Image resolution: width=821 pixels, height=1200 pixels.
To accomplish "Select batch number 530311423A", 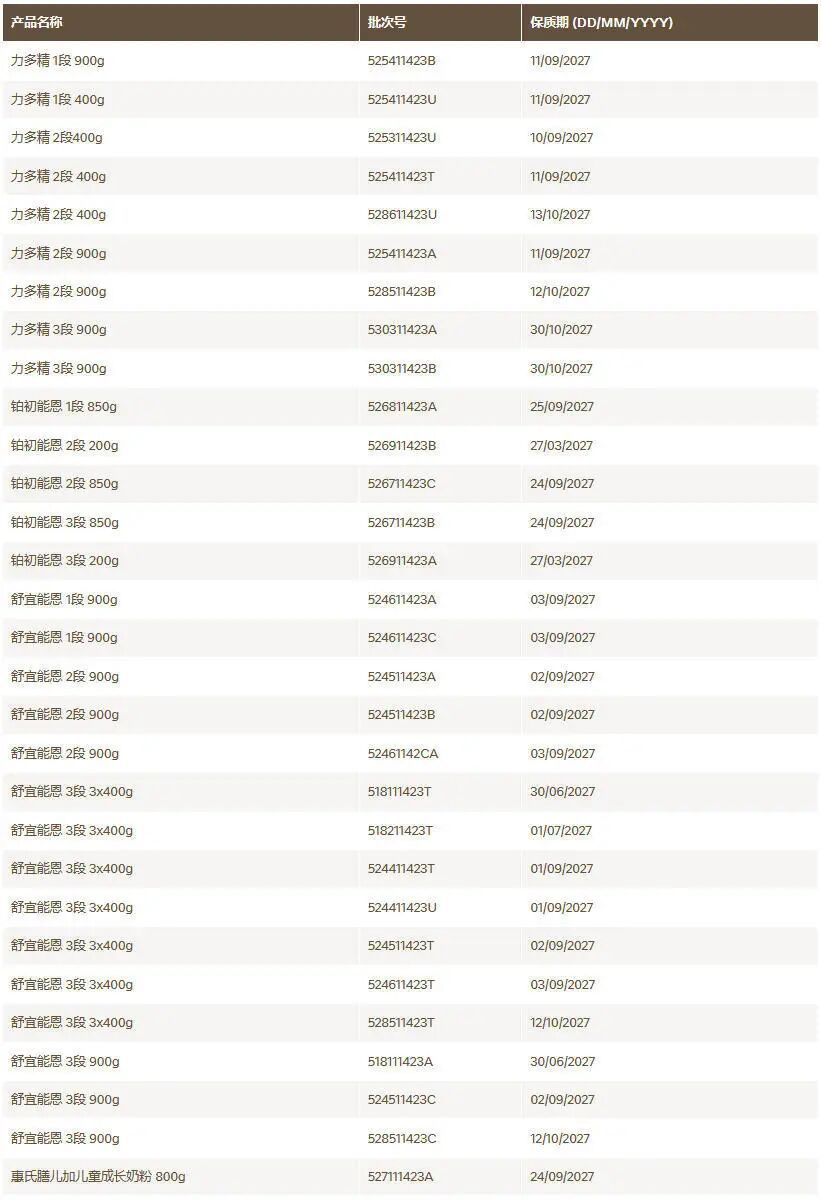I will tap(402, 330).
